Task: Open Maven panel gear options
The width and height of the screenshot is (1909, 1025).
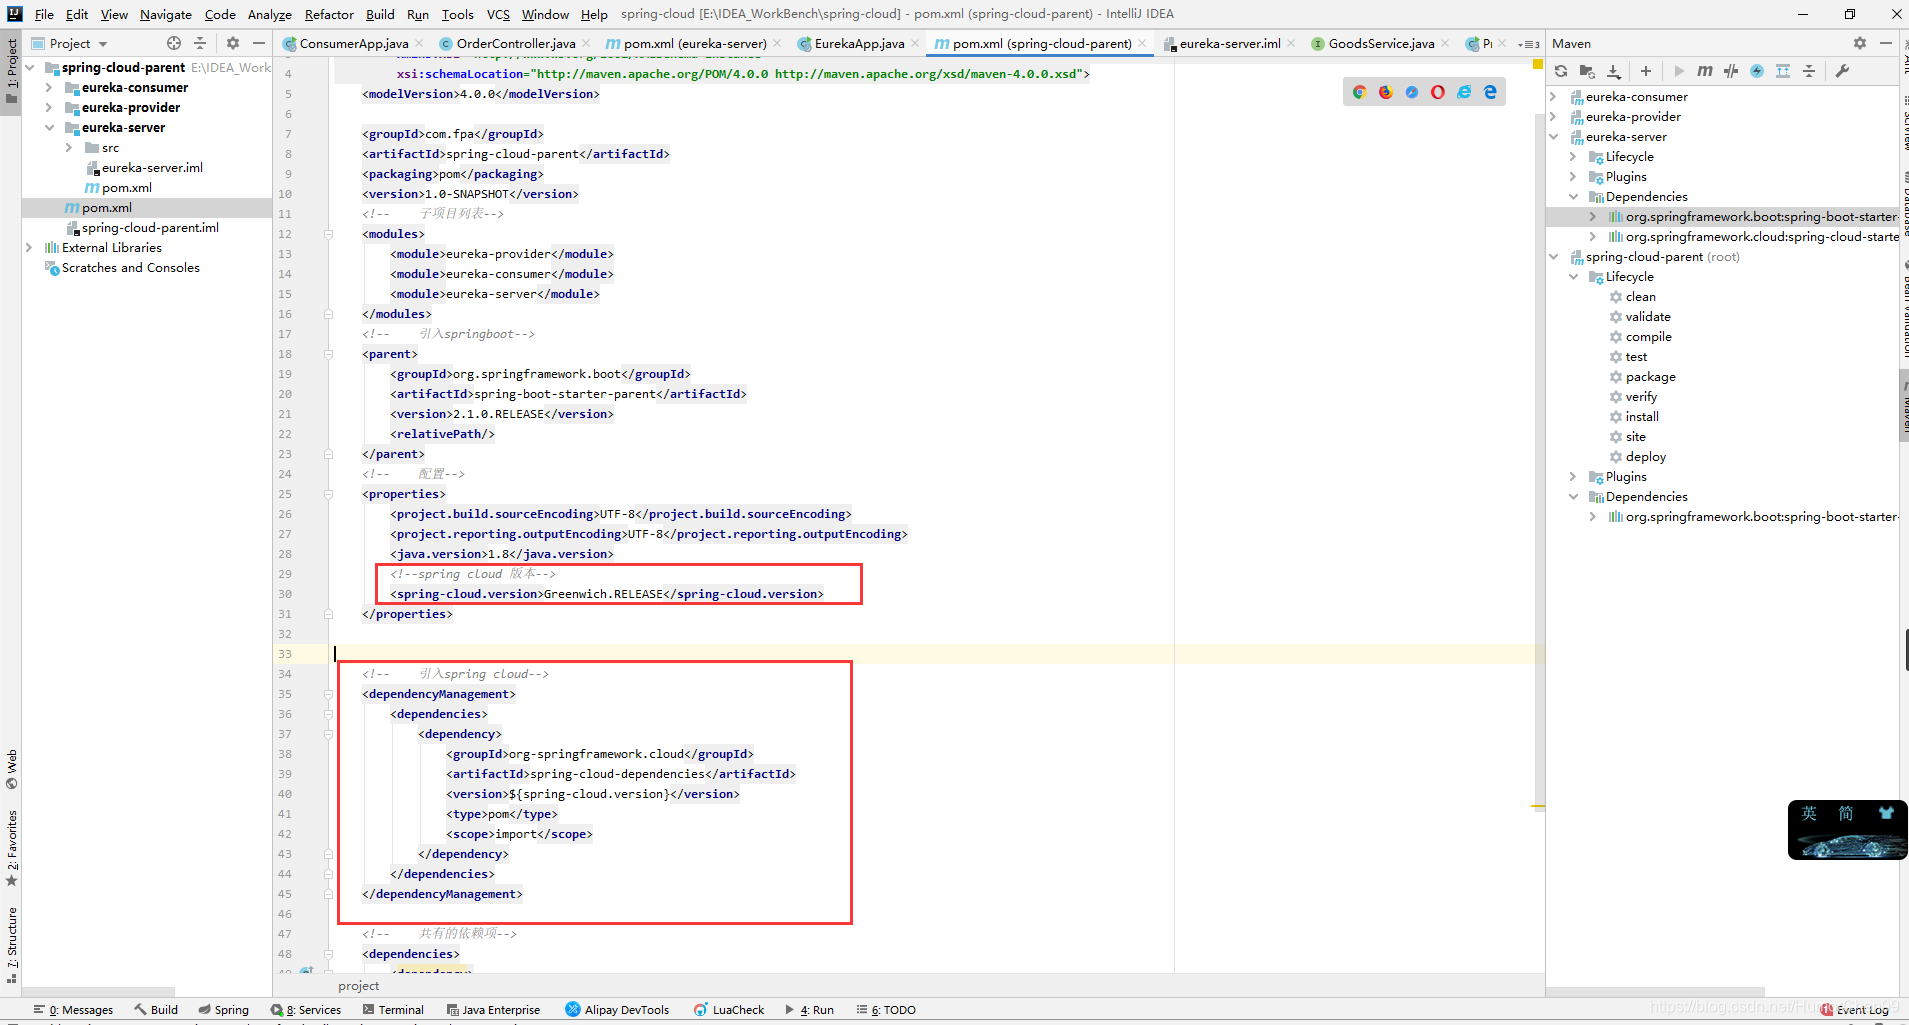Action: tap(1859, 43)
